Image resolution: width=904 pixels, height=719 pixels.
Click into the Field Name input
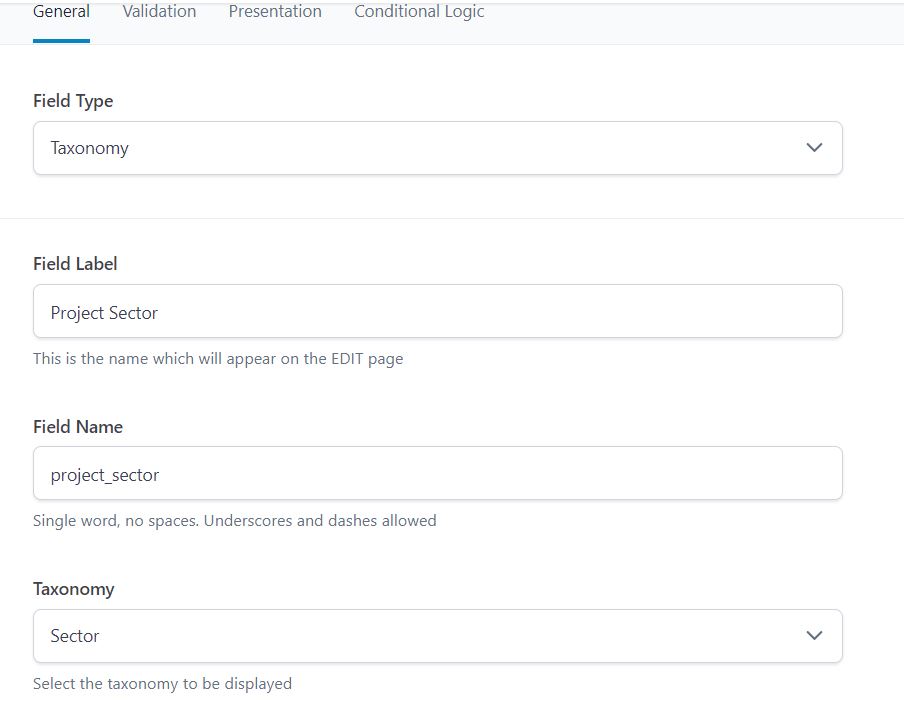click(437, 474)
